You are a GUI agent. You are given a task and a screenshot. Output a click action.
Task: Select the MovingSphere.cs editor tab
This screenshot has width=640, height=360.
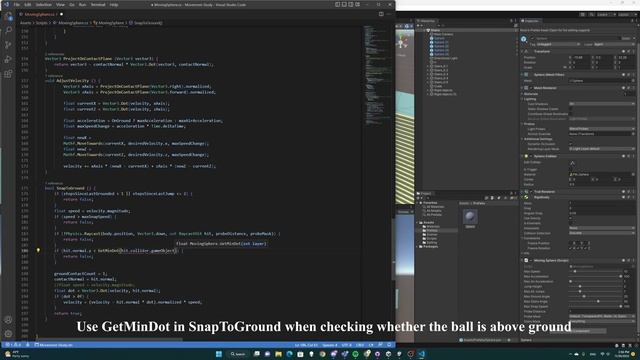pos(39,14)
